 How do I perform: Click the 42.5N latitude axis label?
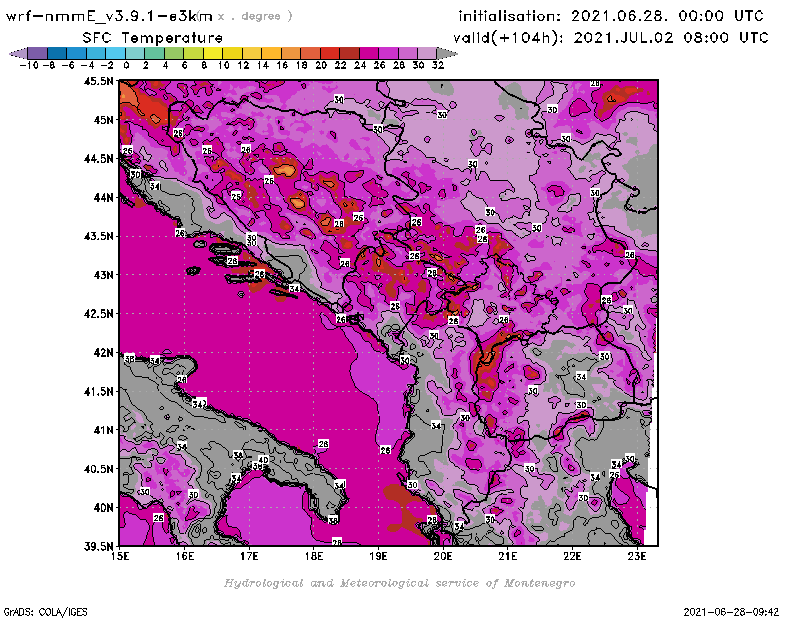click(x=99, y=314)
